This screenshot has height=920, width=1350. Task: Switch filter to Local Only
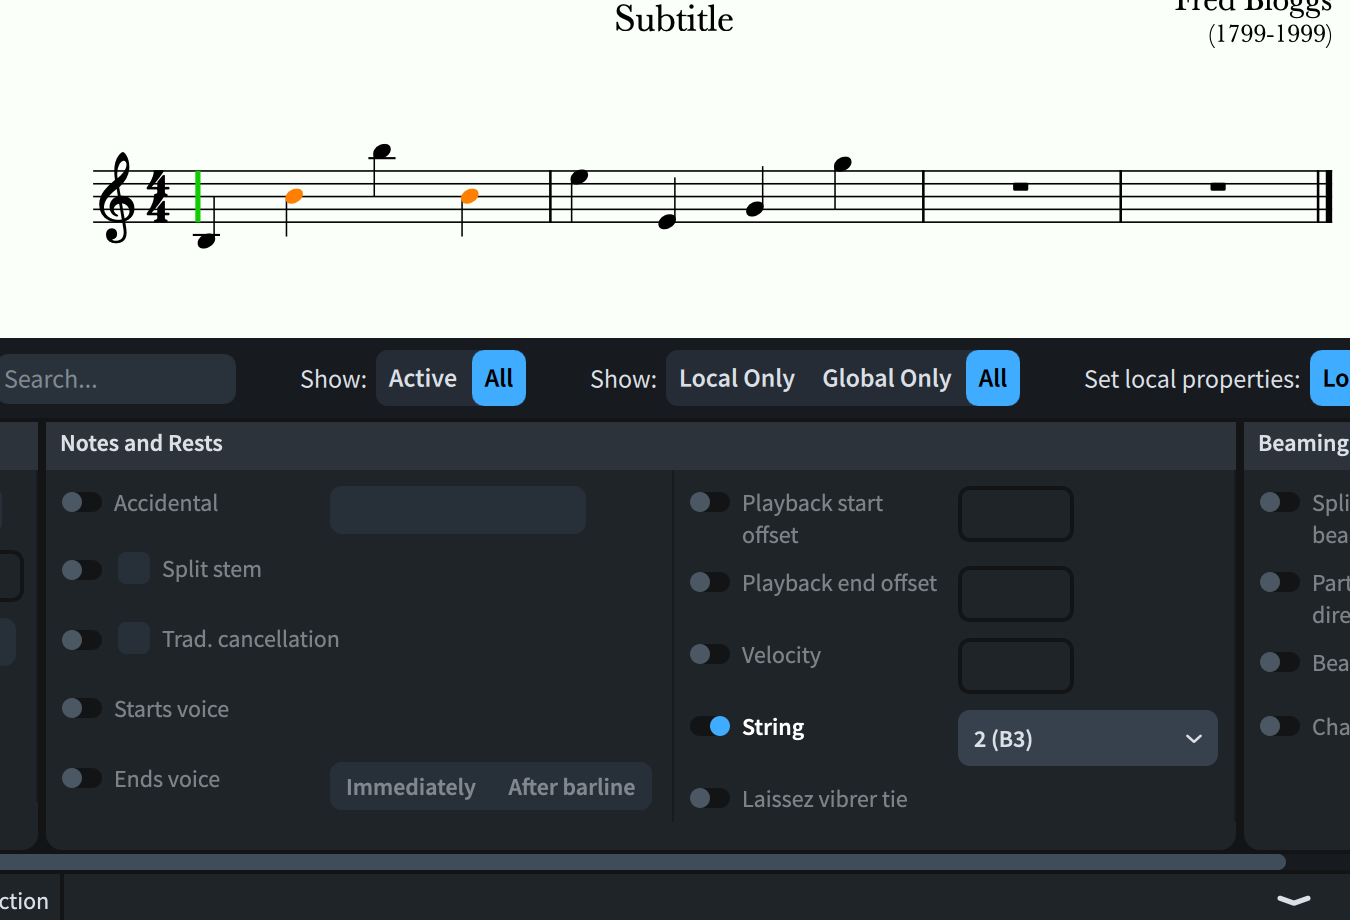pos(736,378)
